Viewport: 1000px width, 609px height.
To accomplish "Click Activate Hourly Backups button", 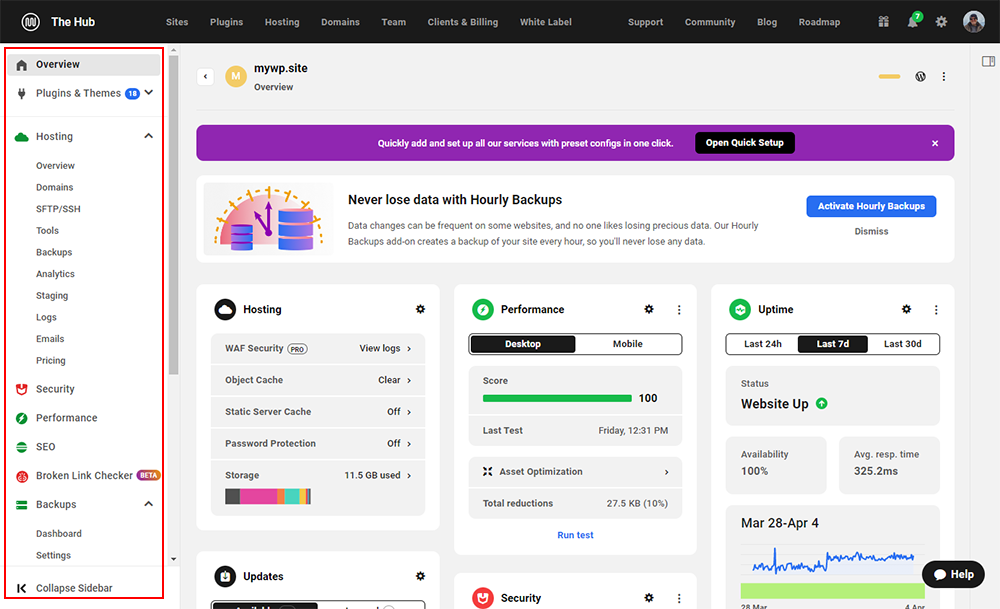I will click(871, 206).
